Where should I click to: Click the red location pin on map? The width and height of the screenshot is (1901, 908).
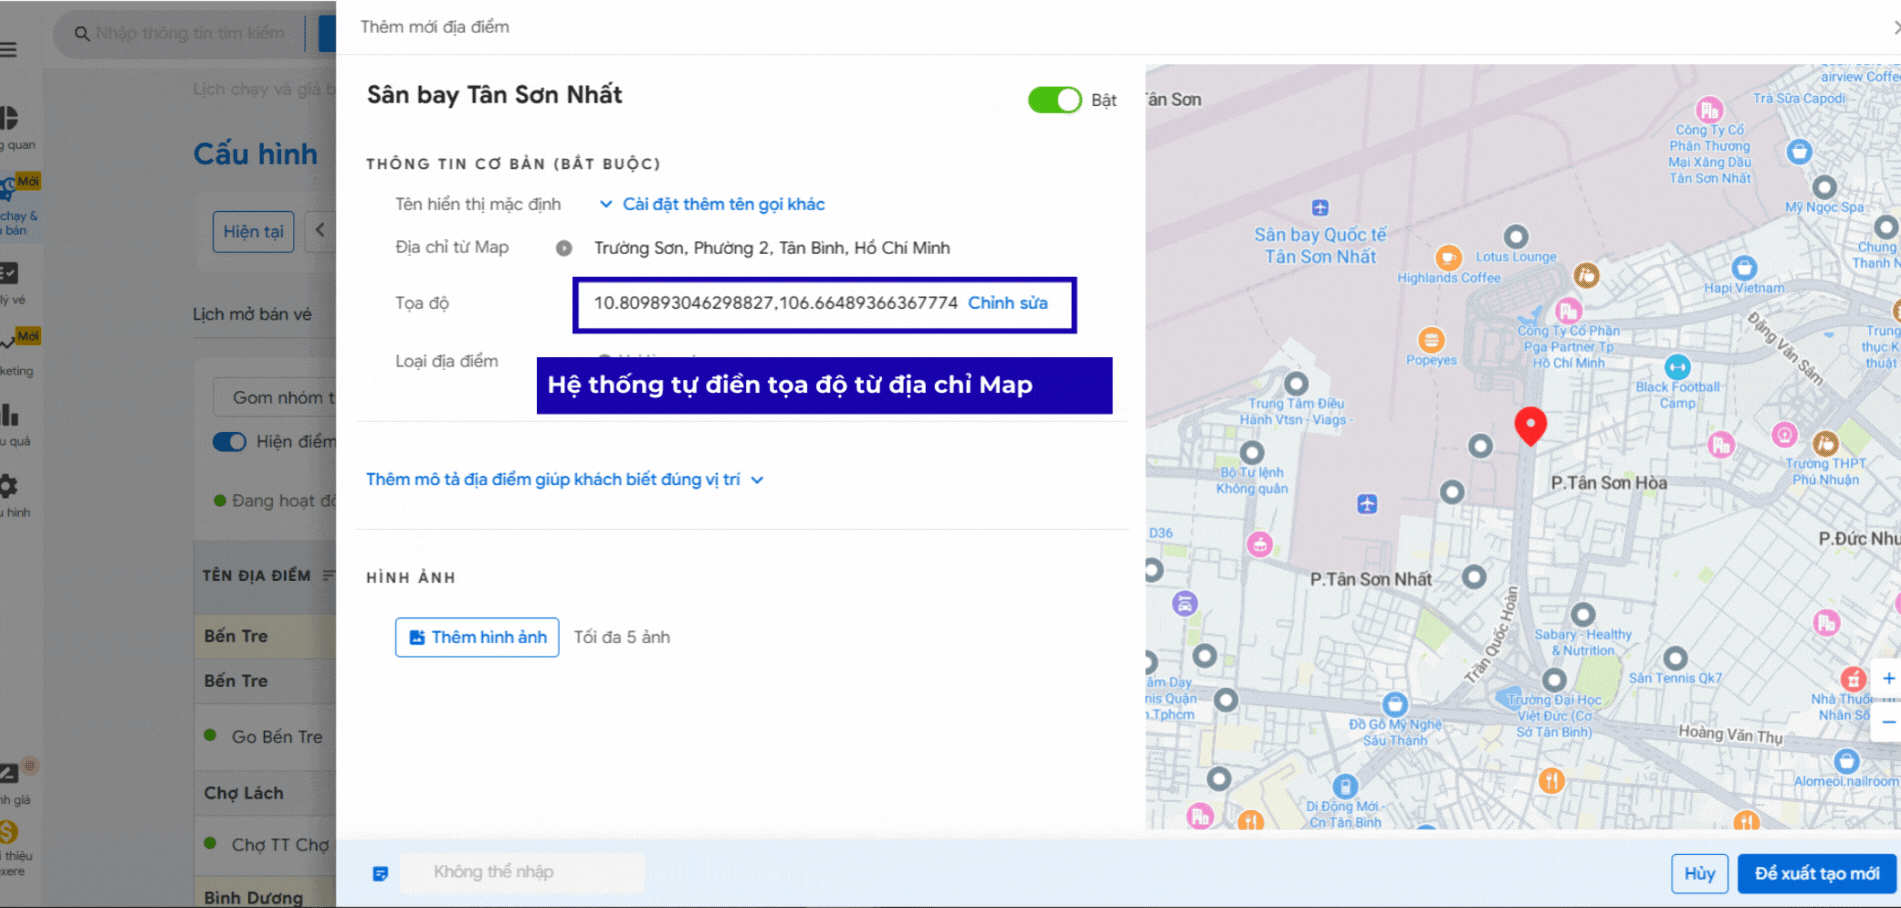[x=1529, y=424]
